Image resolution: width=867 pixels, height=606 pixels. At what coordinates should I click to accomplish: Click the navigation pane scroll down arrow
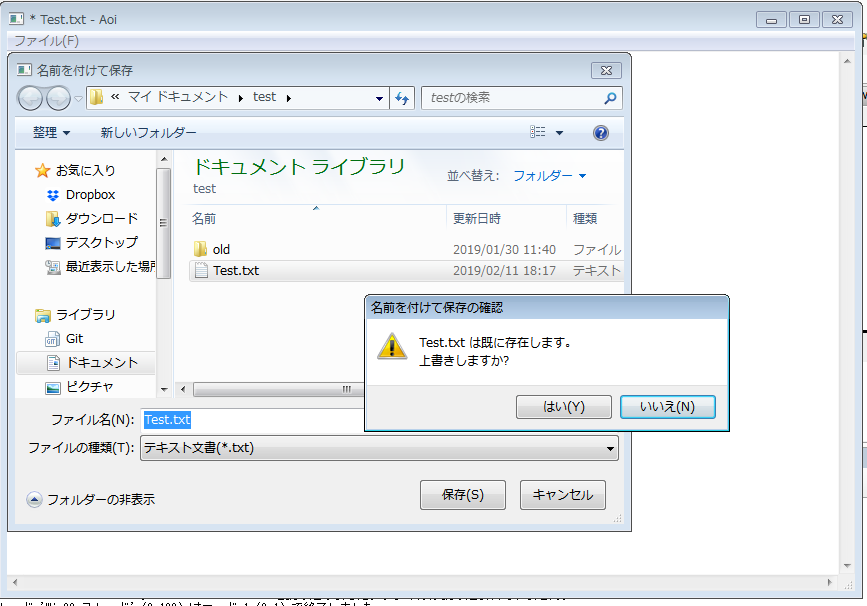[x=164, y=390]
